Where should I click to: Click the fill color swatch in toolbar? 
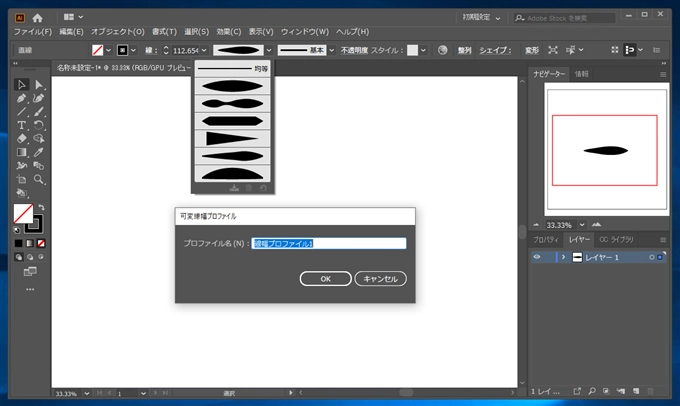(x=23, y=213)
